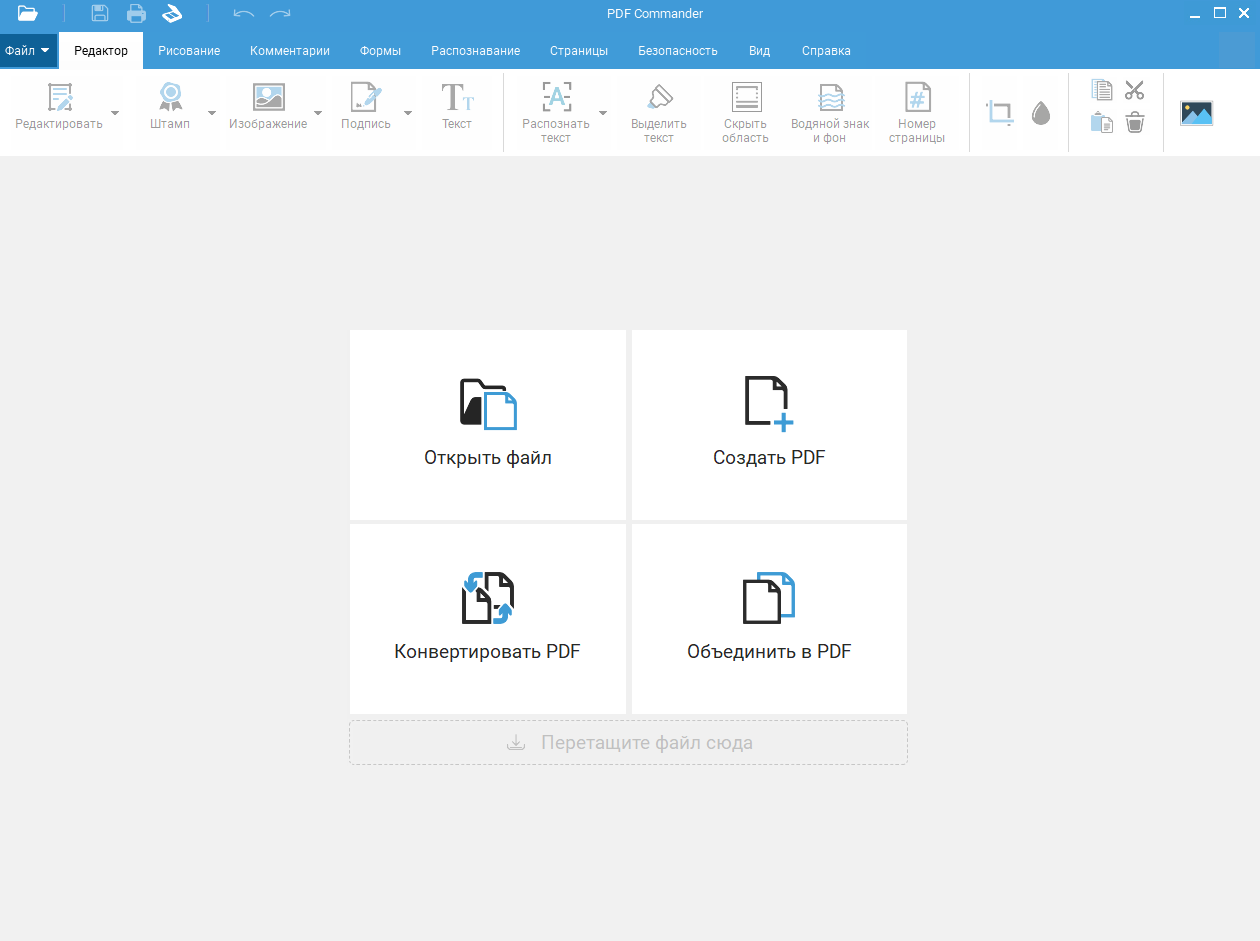Select the Редактировать edit tool

click(x=59, y=107)
